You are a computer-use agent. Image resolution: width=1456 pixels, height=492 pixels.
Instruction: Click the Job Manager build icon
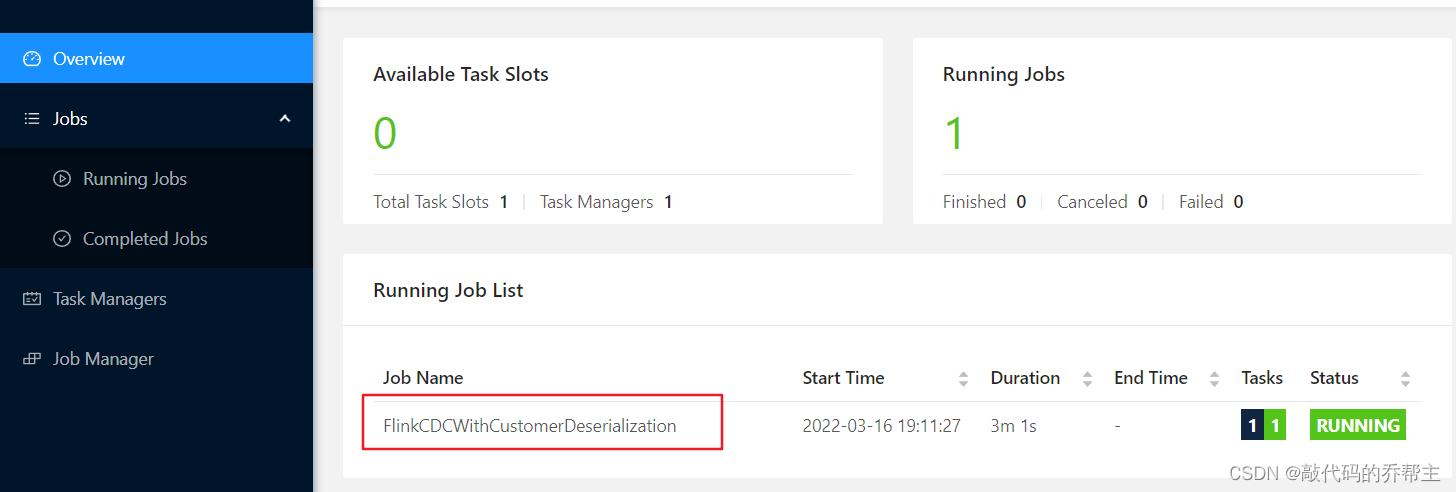click(x=32, y=359)
